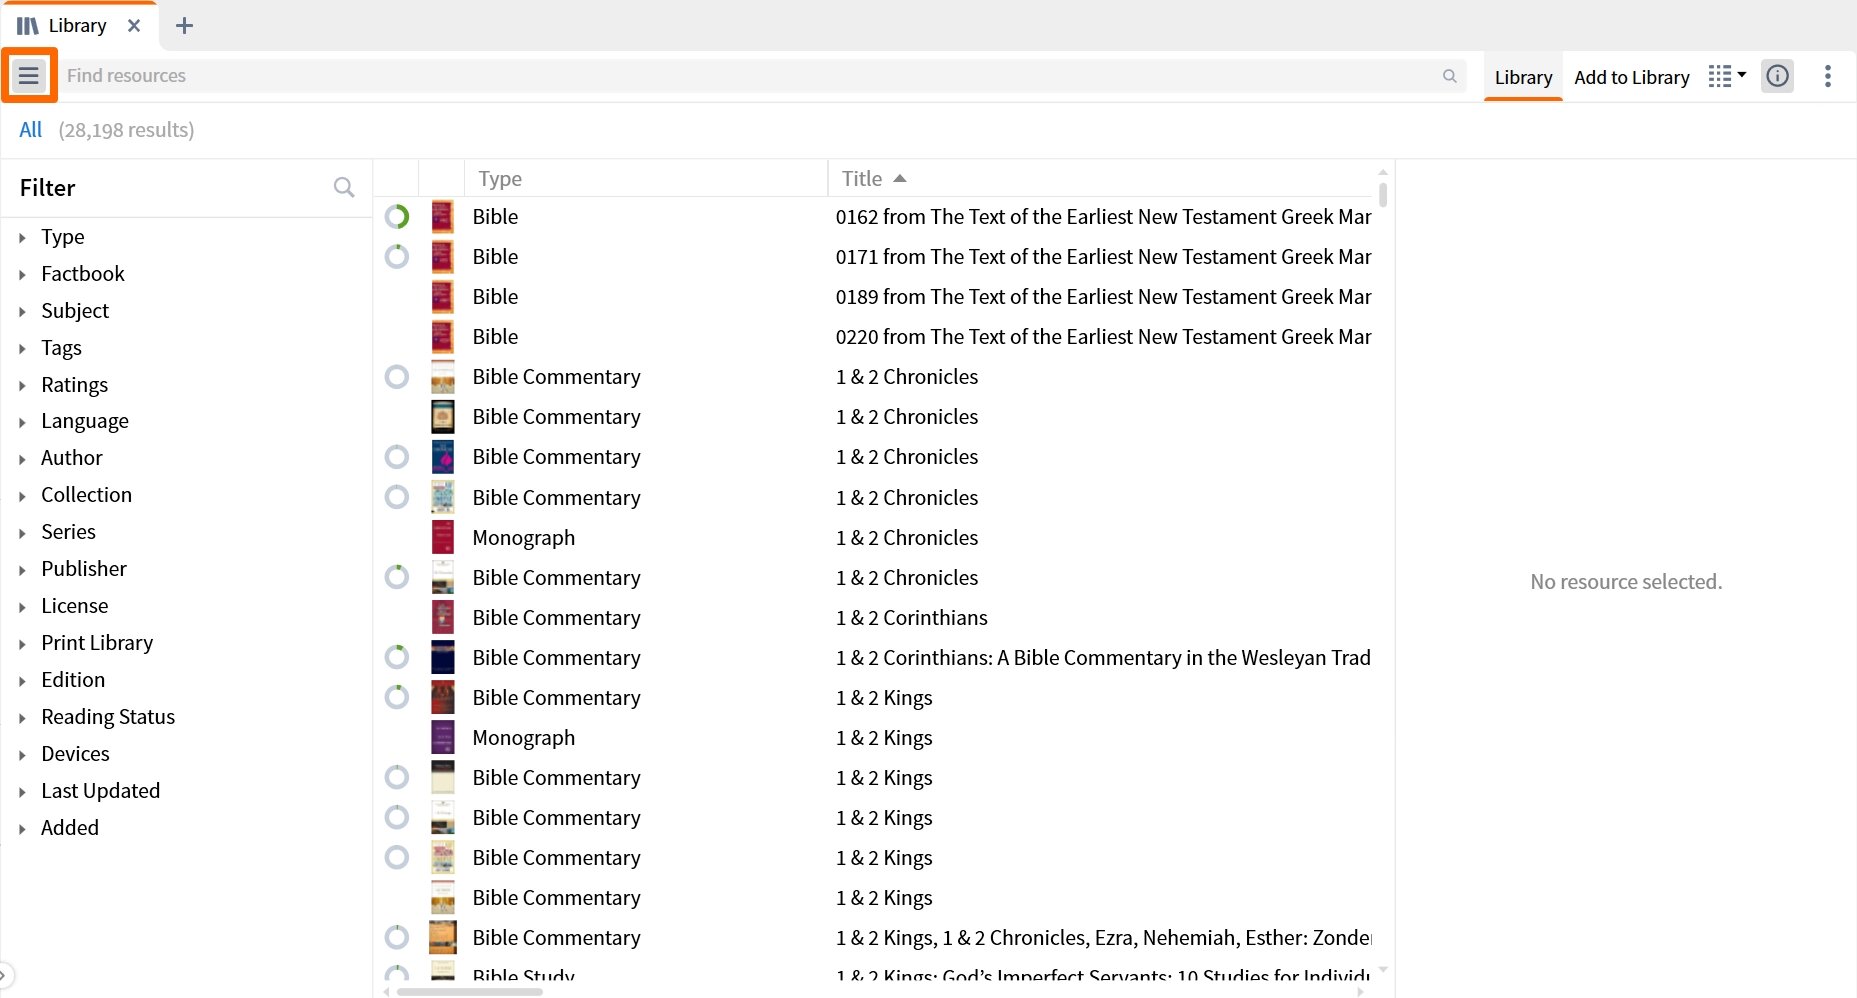Click the download status circle for 0162 Bible
This screenshot has height=998, width=1857.
[397, 217]
